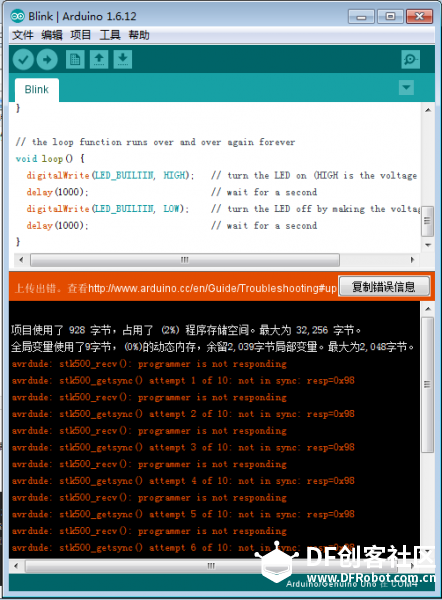This screenshot has height=600, width=442.
Task: Click the 'void loop() {' code line
Action: pos(51,158)
